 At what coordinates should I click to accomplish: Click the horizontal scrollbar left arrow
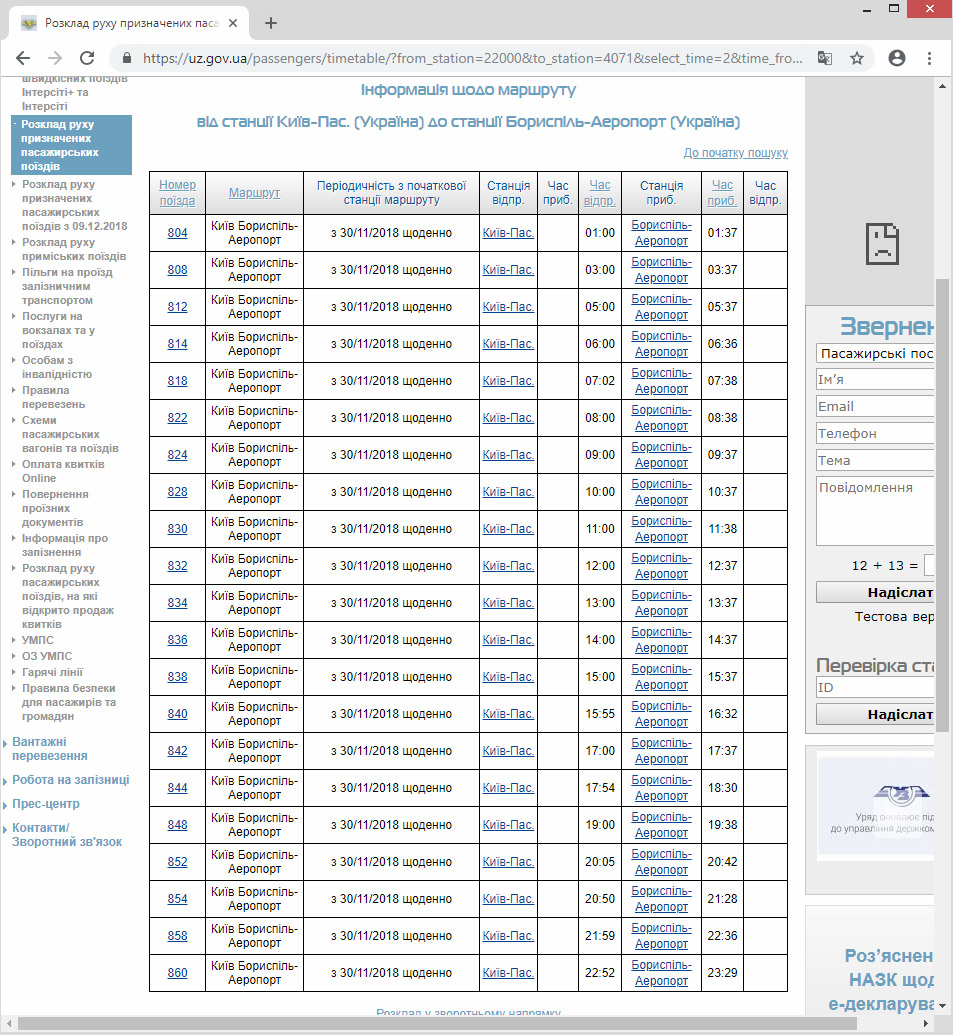[x=9, y=1023]
